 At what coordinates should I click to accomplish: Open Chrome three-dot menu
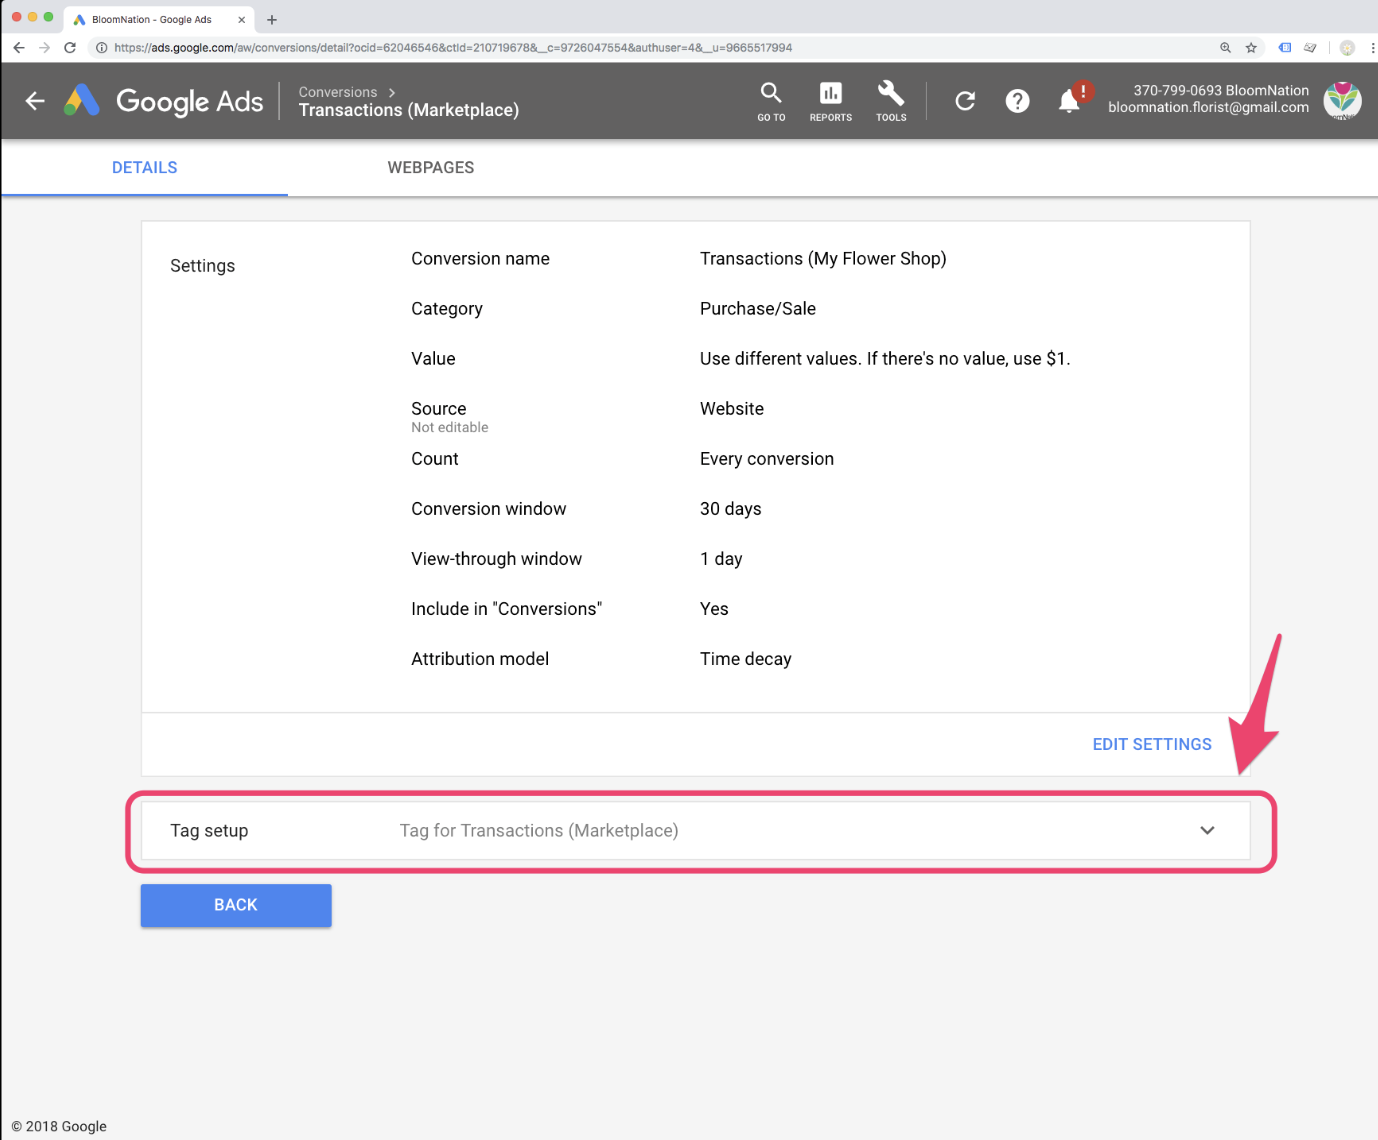click(x=1372, y=47)
